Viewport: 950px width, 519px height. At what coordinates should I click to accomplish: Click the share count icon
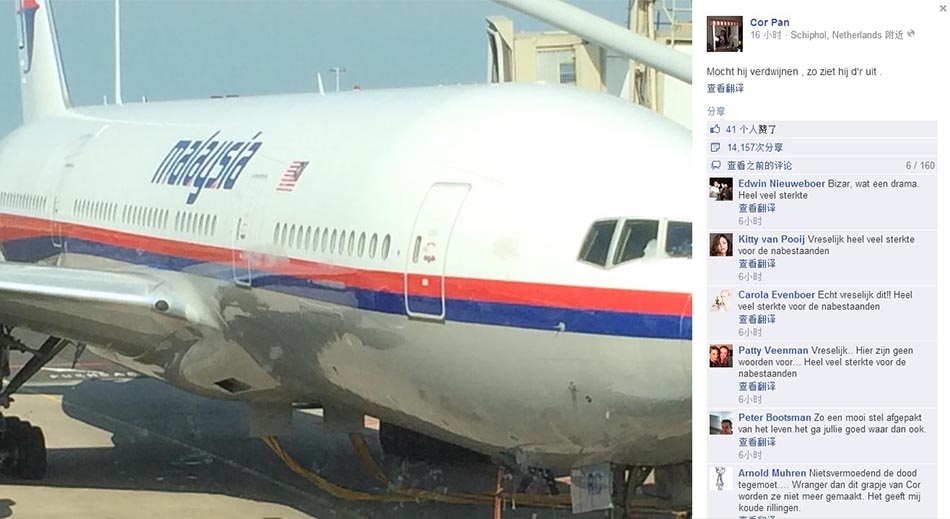715,147
